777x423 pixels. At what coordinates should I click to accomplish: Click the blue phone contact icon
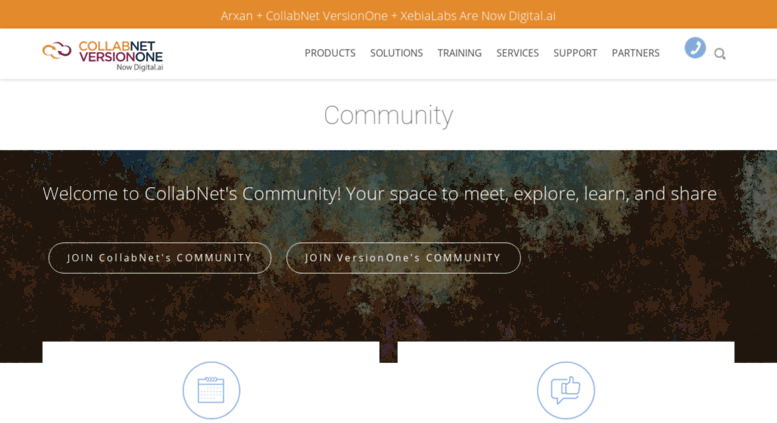[695, 48]
